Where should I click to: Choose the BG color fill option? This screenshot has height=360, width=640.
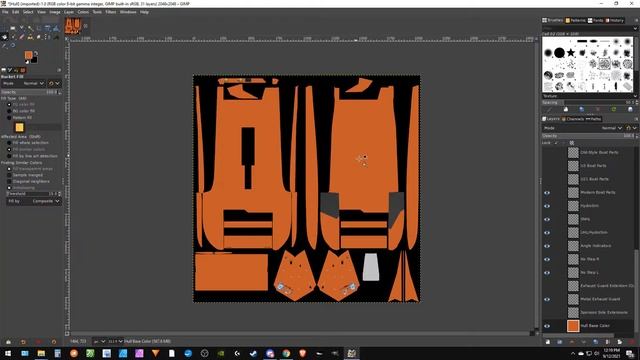[9, 111]
